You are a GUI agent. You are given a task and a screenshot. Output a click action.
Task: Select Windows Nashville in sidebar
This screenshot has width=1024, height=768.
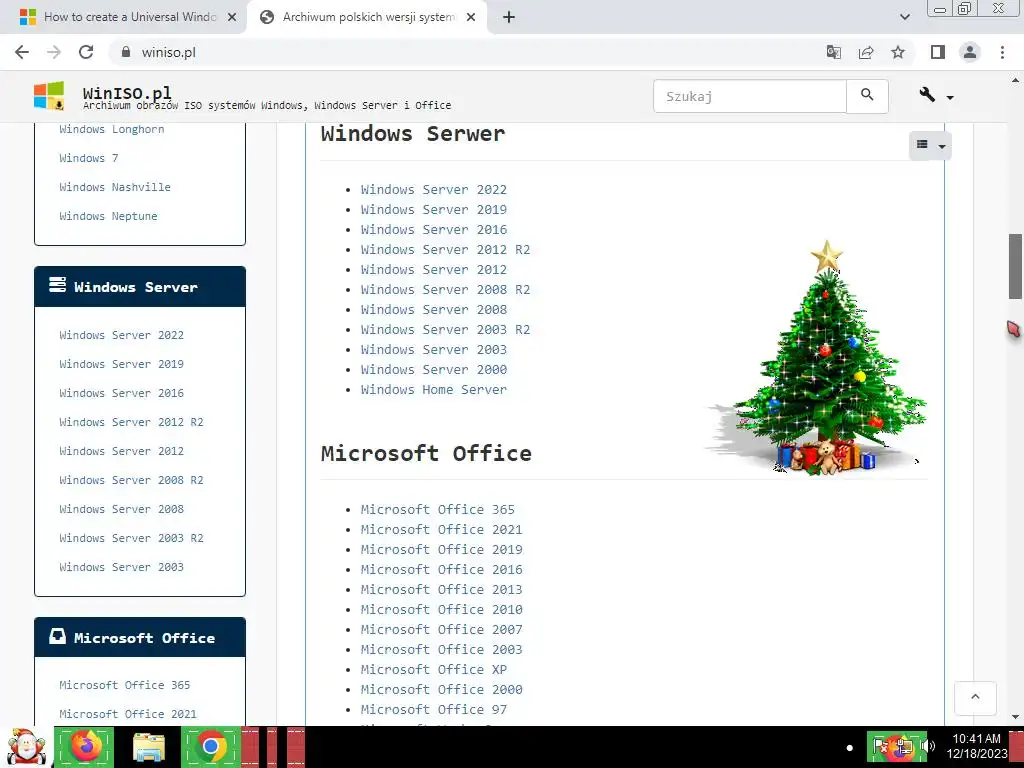pos(115,187)
